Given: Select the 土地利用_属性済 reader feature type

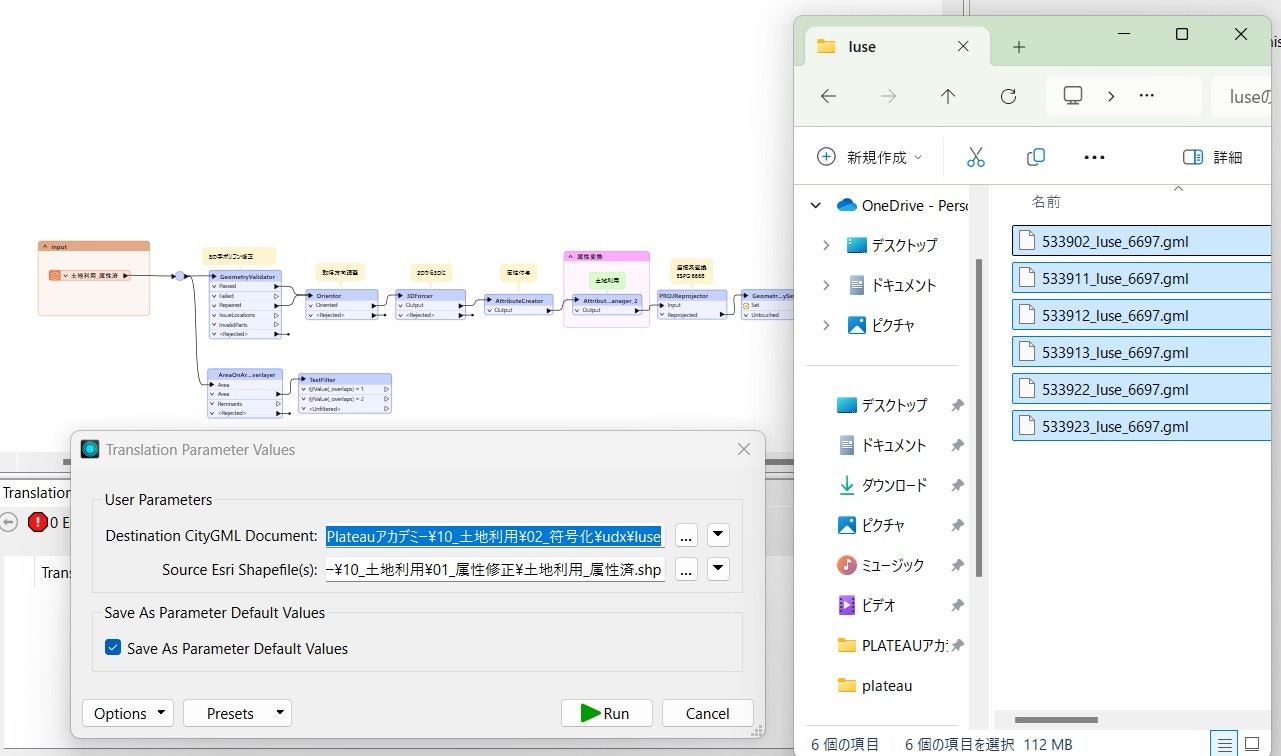Looking at the screenshot, I should coord(89,275).
